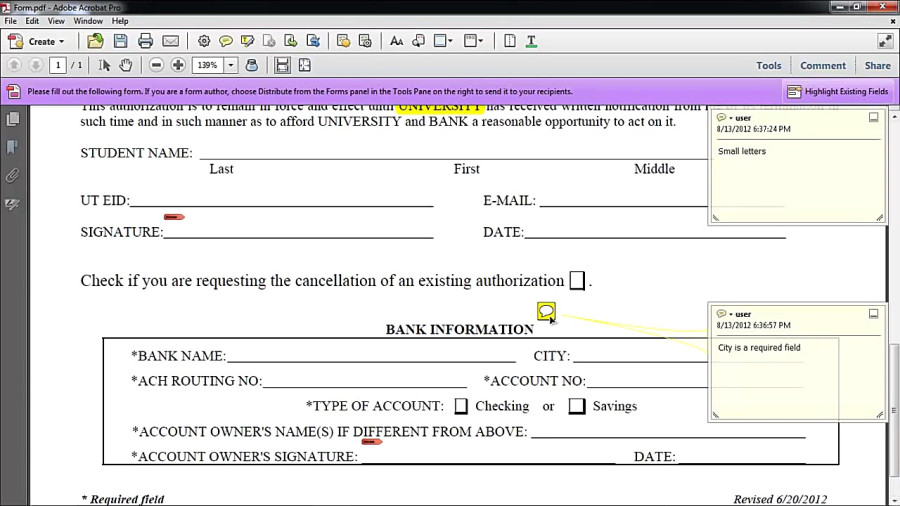This screenshot has height=506, width=900.
Task: Click the document close X below window controls
Action: 893,21
